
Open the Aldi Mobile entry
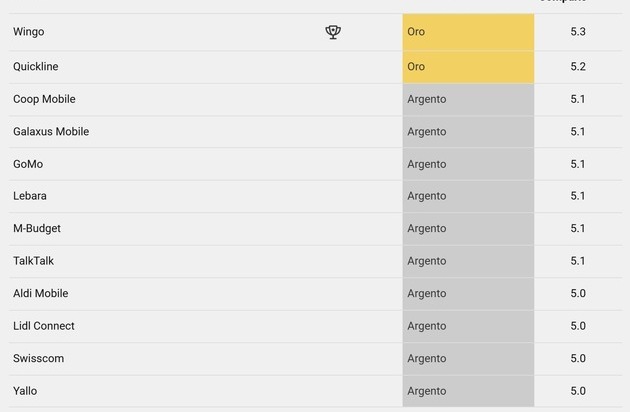pyautogui.click(x=41, y=294)
